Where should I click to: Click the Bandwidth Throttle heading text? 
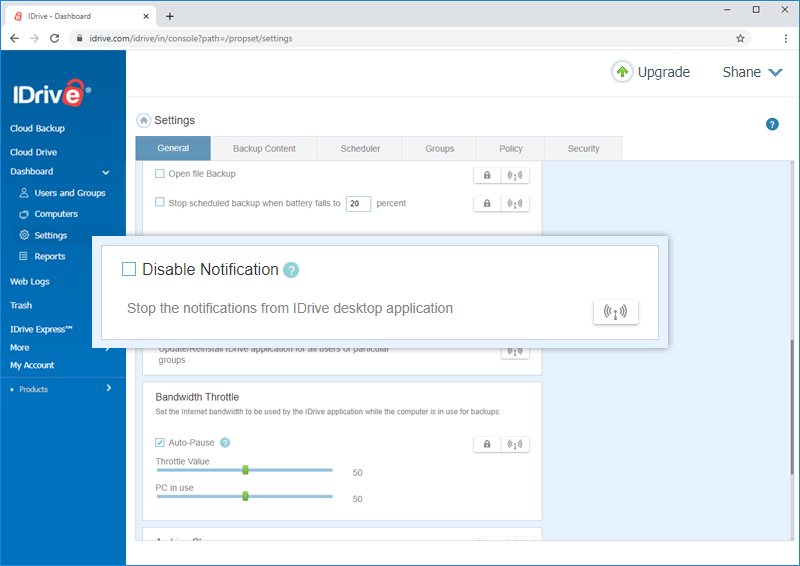click(x=197, y=397)
